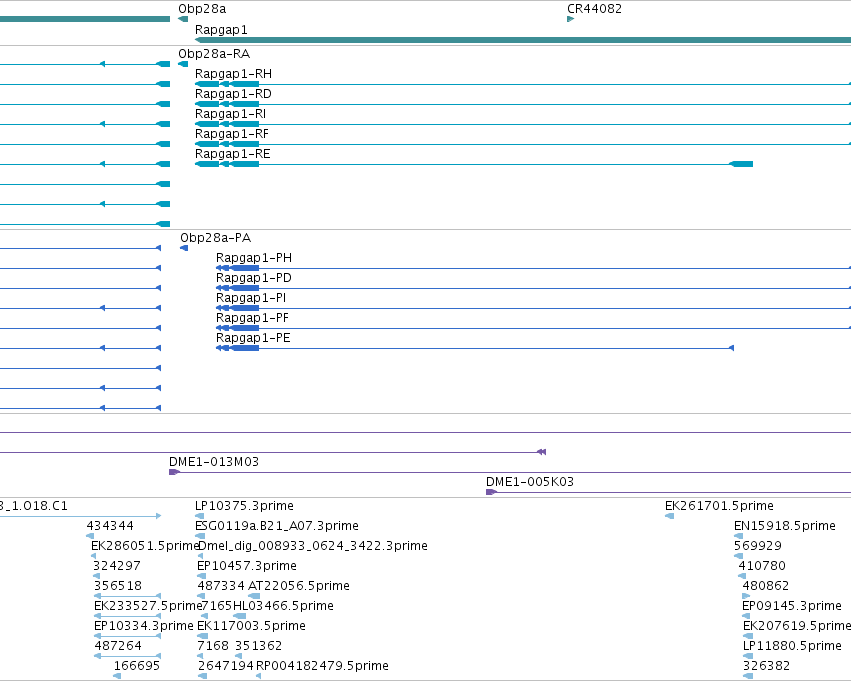Viewport: 851px width, 681px height.
Task: Click the 166695 EST label
Action: (x=137, y=666)
